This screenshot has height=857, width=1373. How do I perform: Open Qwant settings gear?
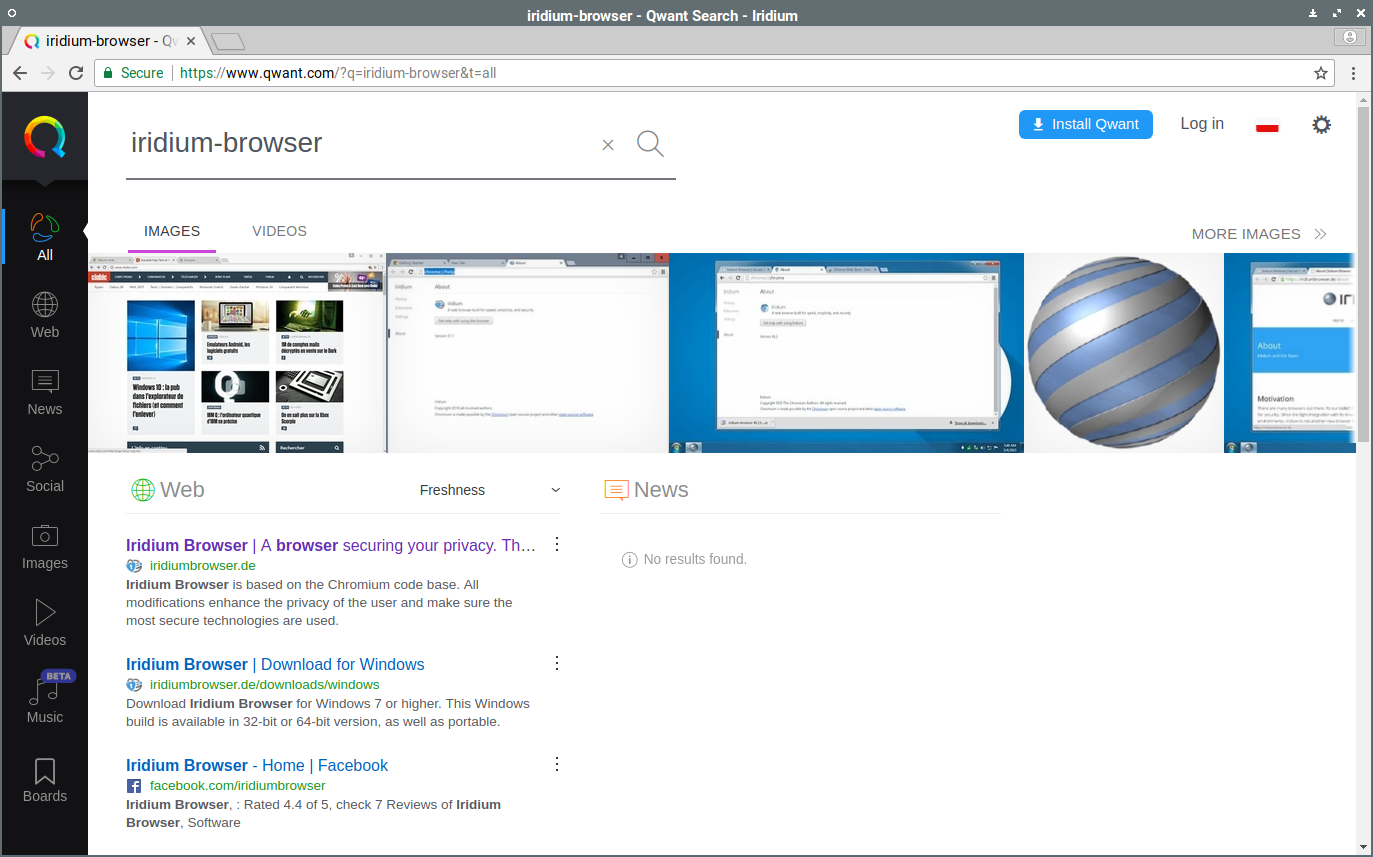pyautogui.click(x=1322, y=124)
